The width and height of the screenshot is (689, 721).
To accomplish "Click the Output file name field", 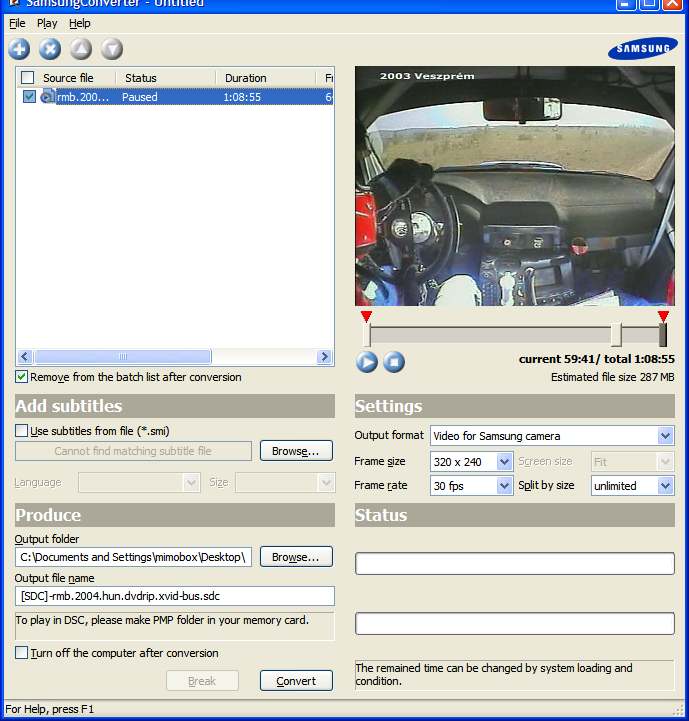I will click(175, 596).
